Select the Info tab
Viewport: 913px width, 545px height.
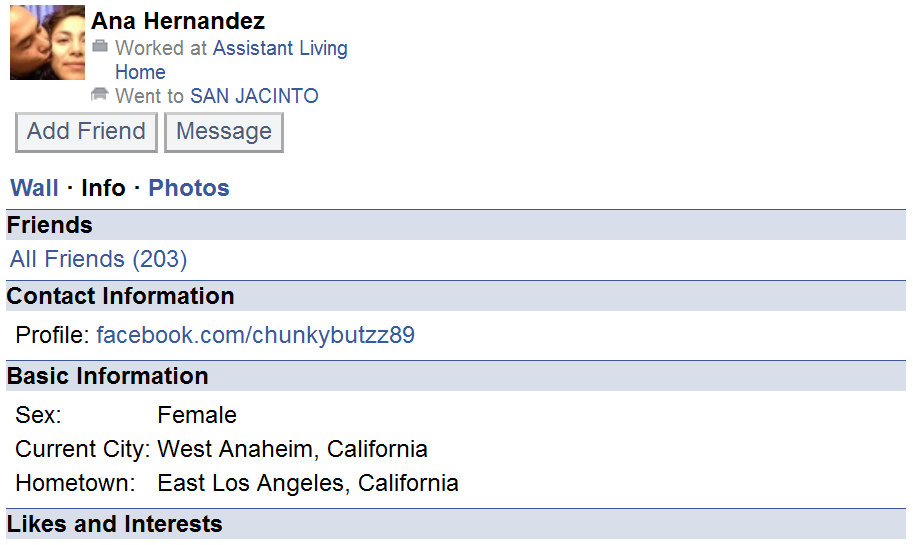[103, 188]
